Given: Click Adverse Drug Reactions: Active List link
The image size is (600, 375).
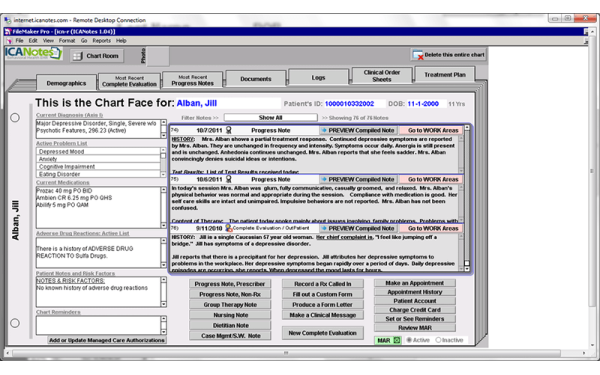Looking at the screenshot, I should (x=82, y=233).
